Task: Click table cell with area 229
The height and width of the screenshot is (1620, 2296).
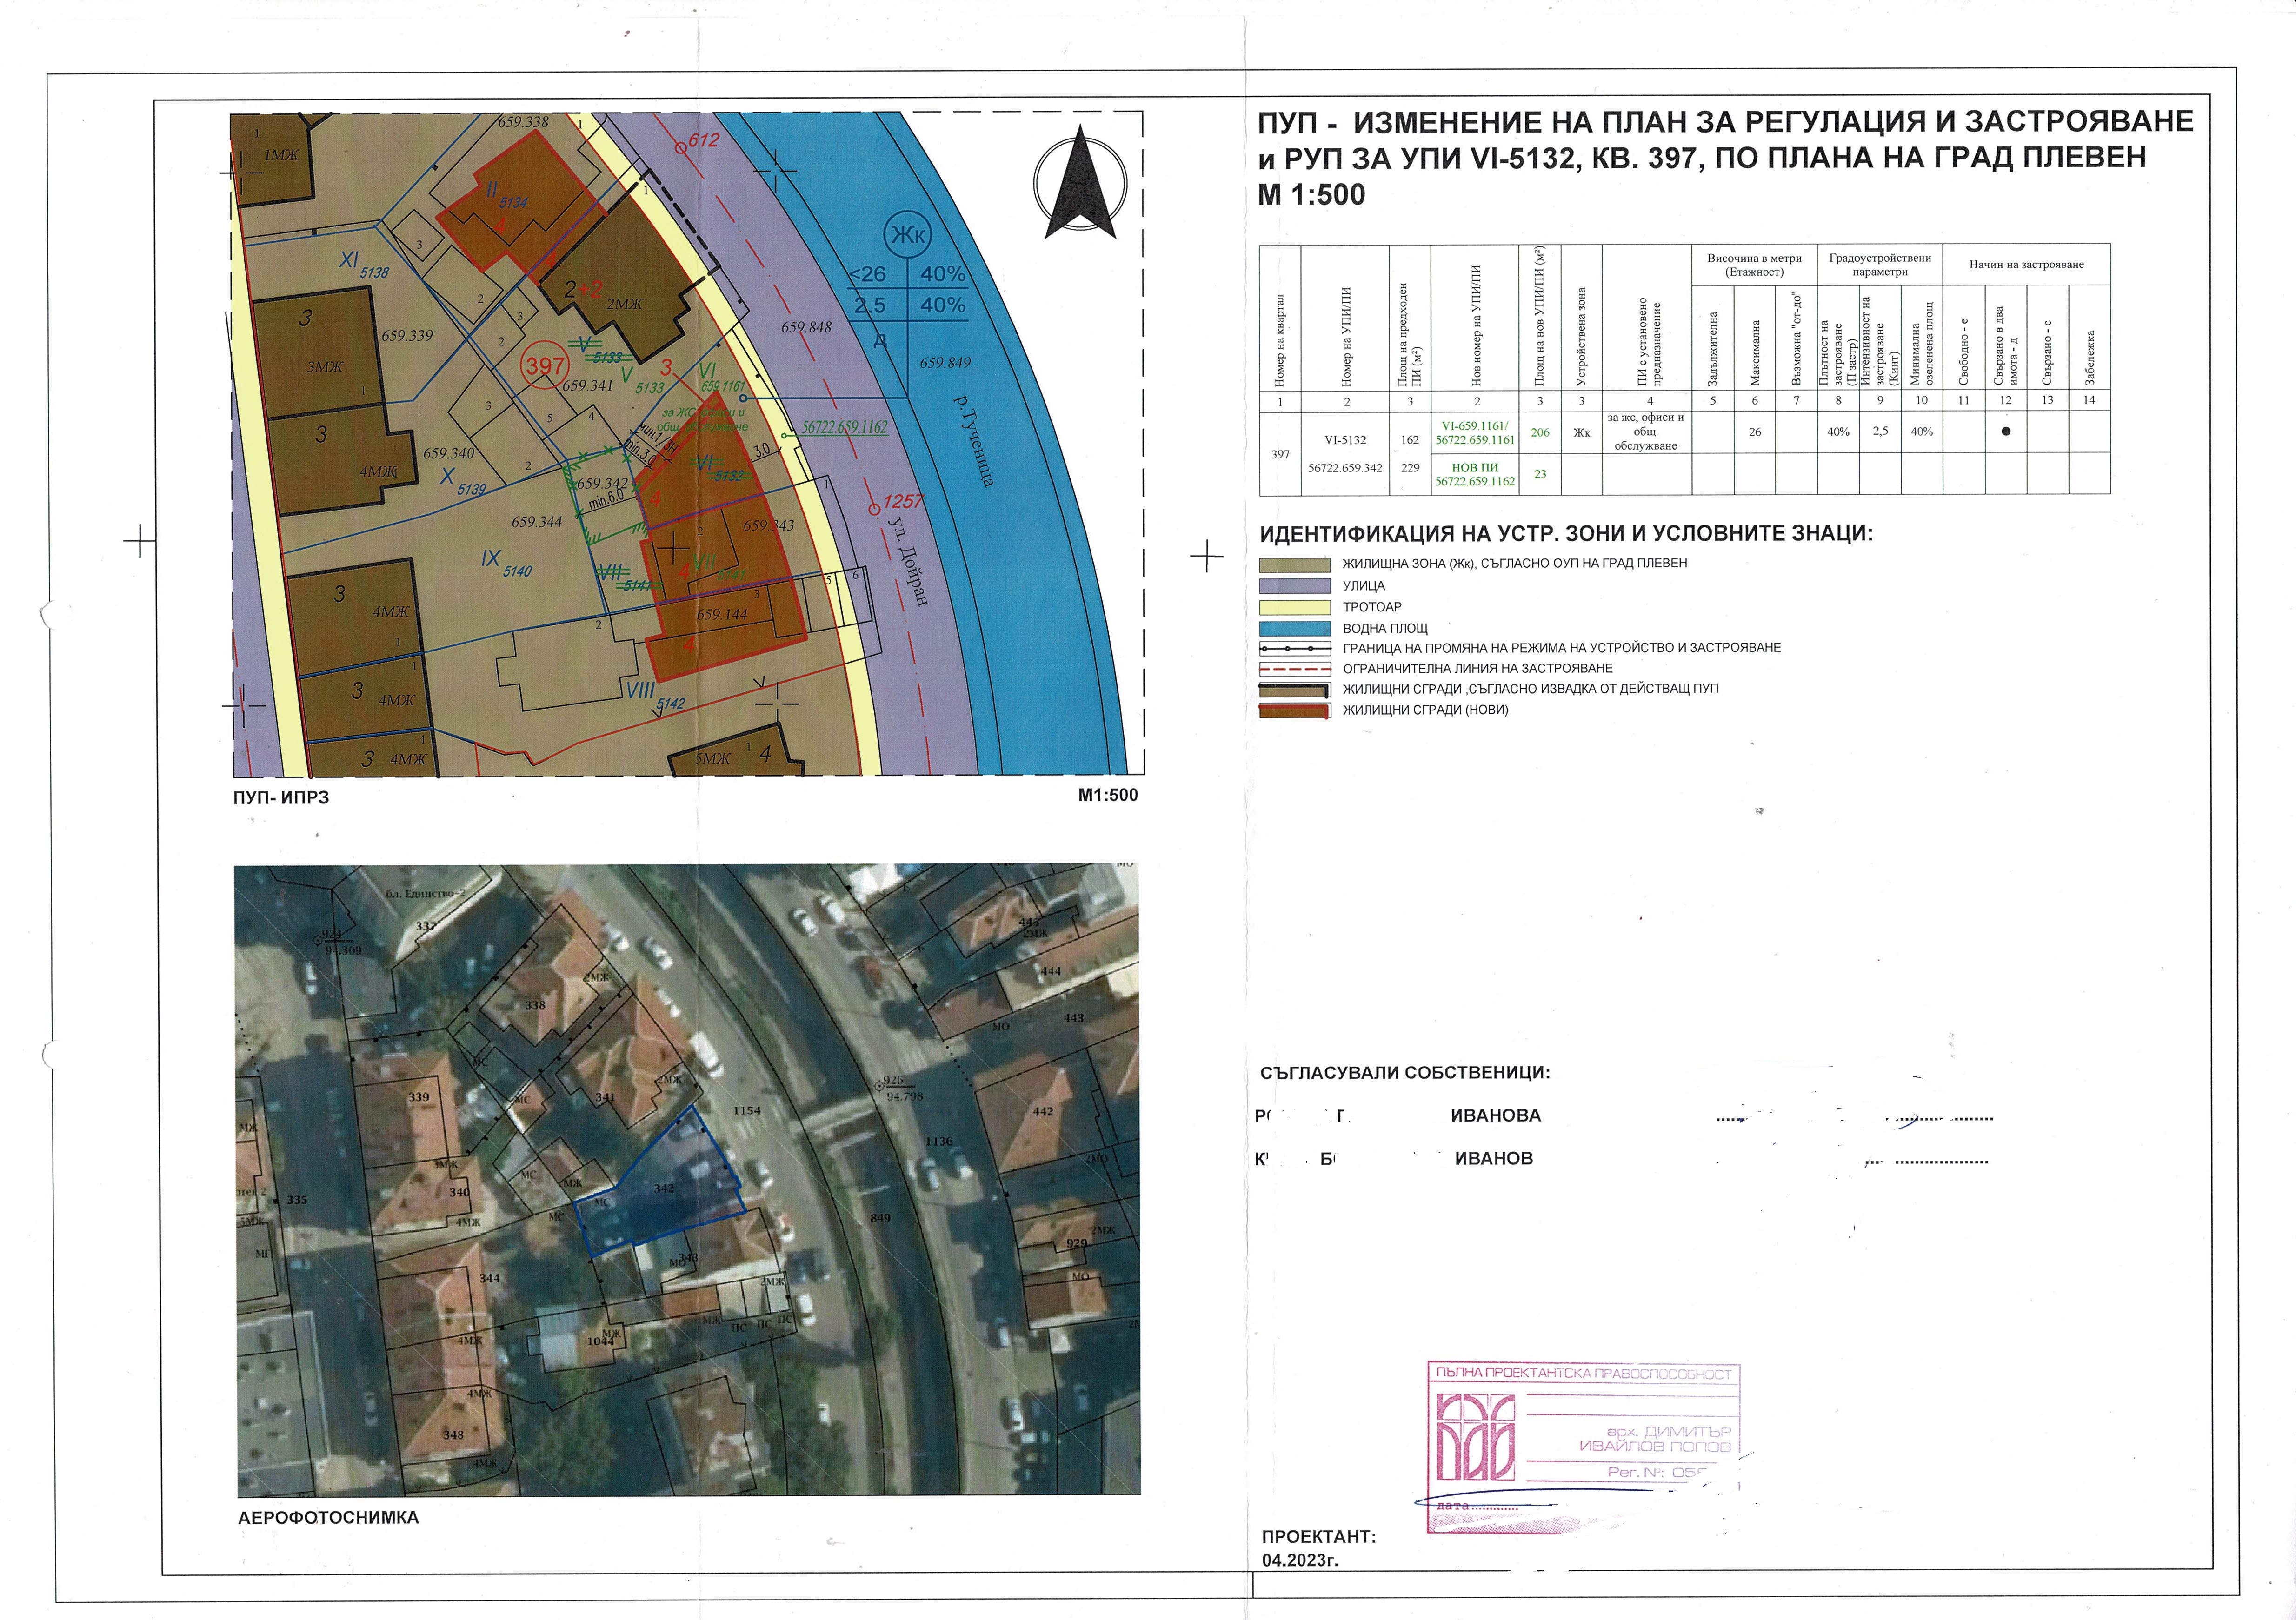Action: click(x=1410, y=468)
